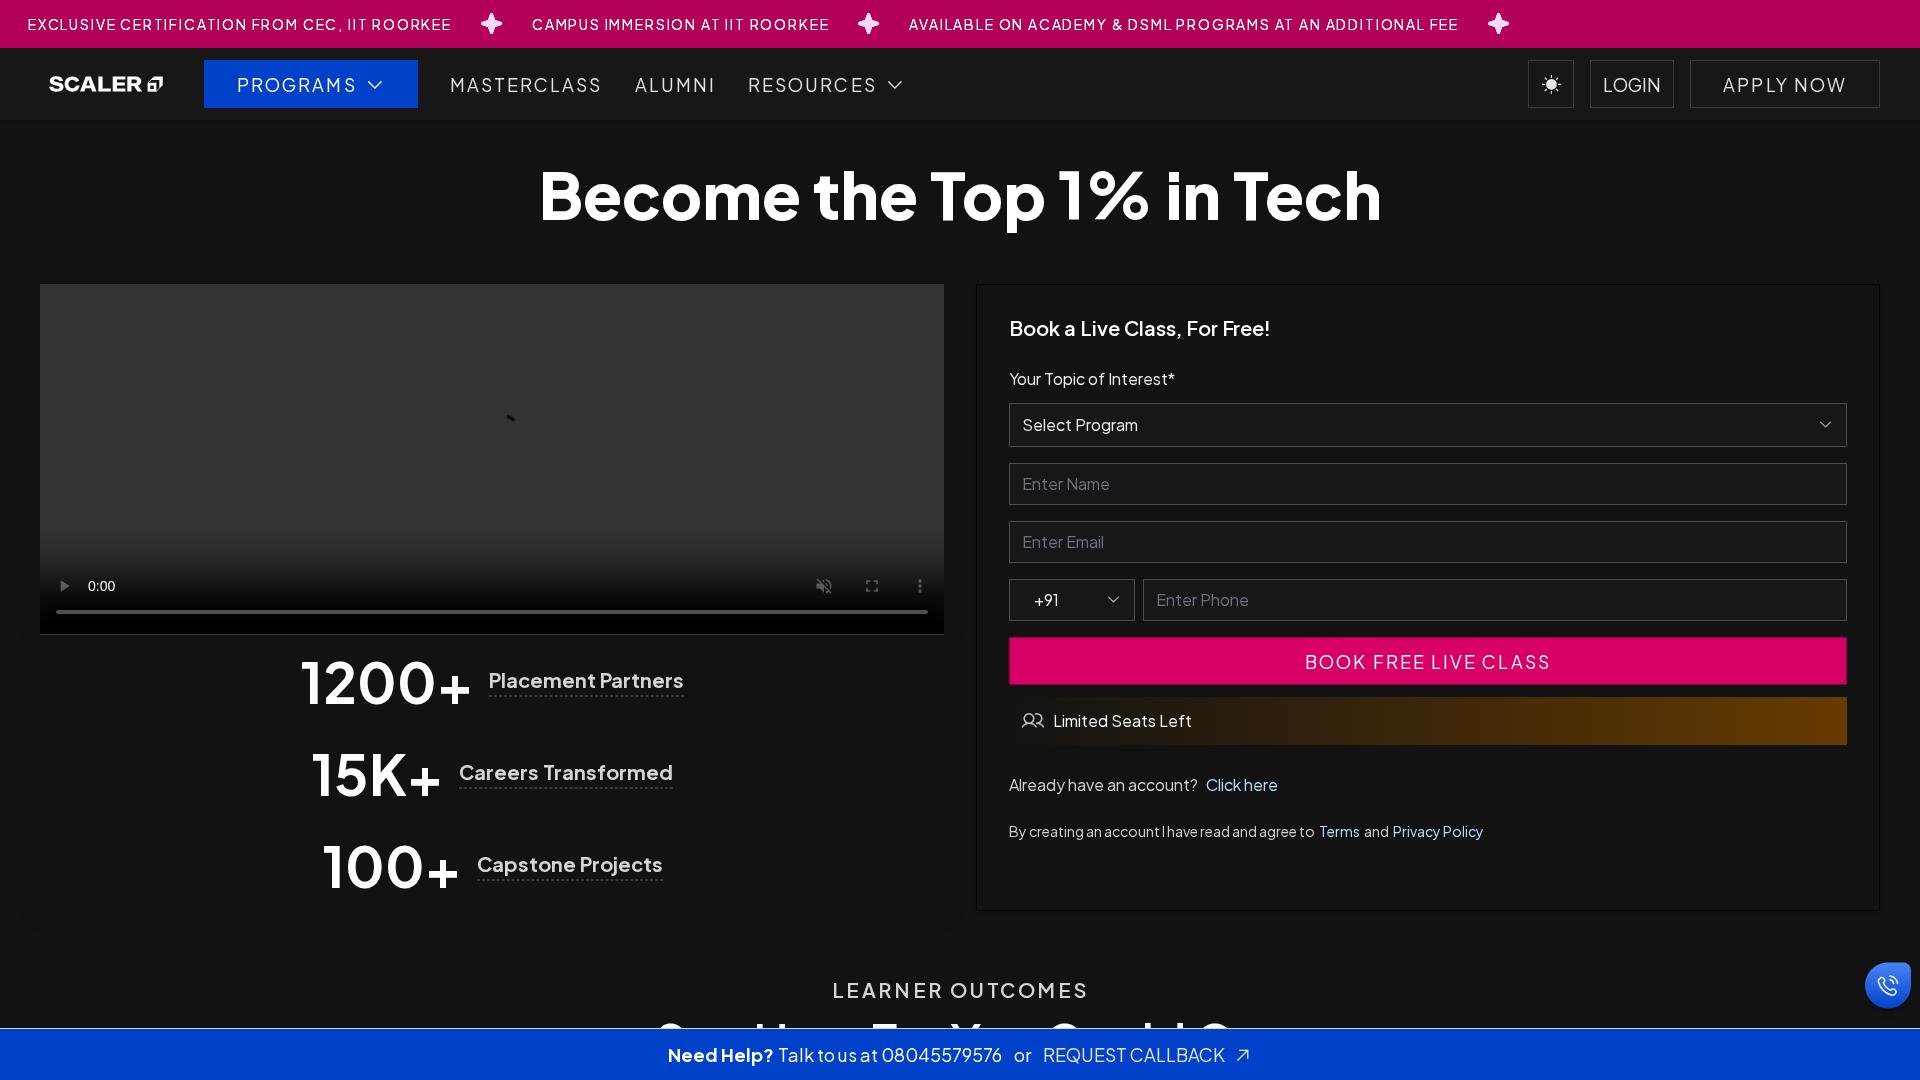
Task: Click the floating phone call icon
Action: [1888, 985]
